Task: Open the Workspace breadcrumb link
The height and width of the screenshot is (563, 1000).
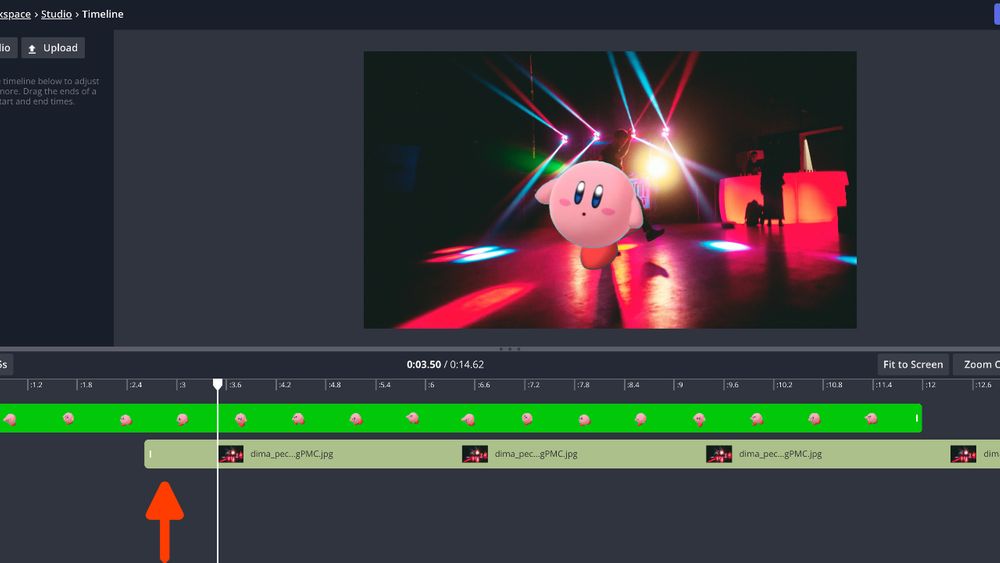Action: click(x=14, y=14)
